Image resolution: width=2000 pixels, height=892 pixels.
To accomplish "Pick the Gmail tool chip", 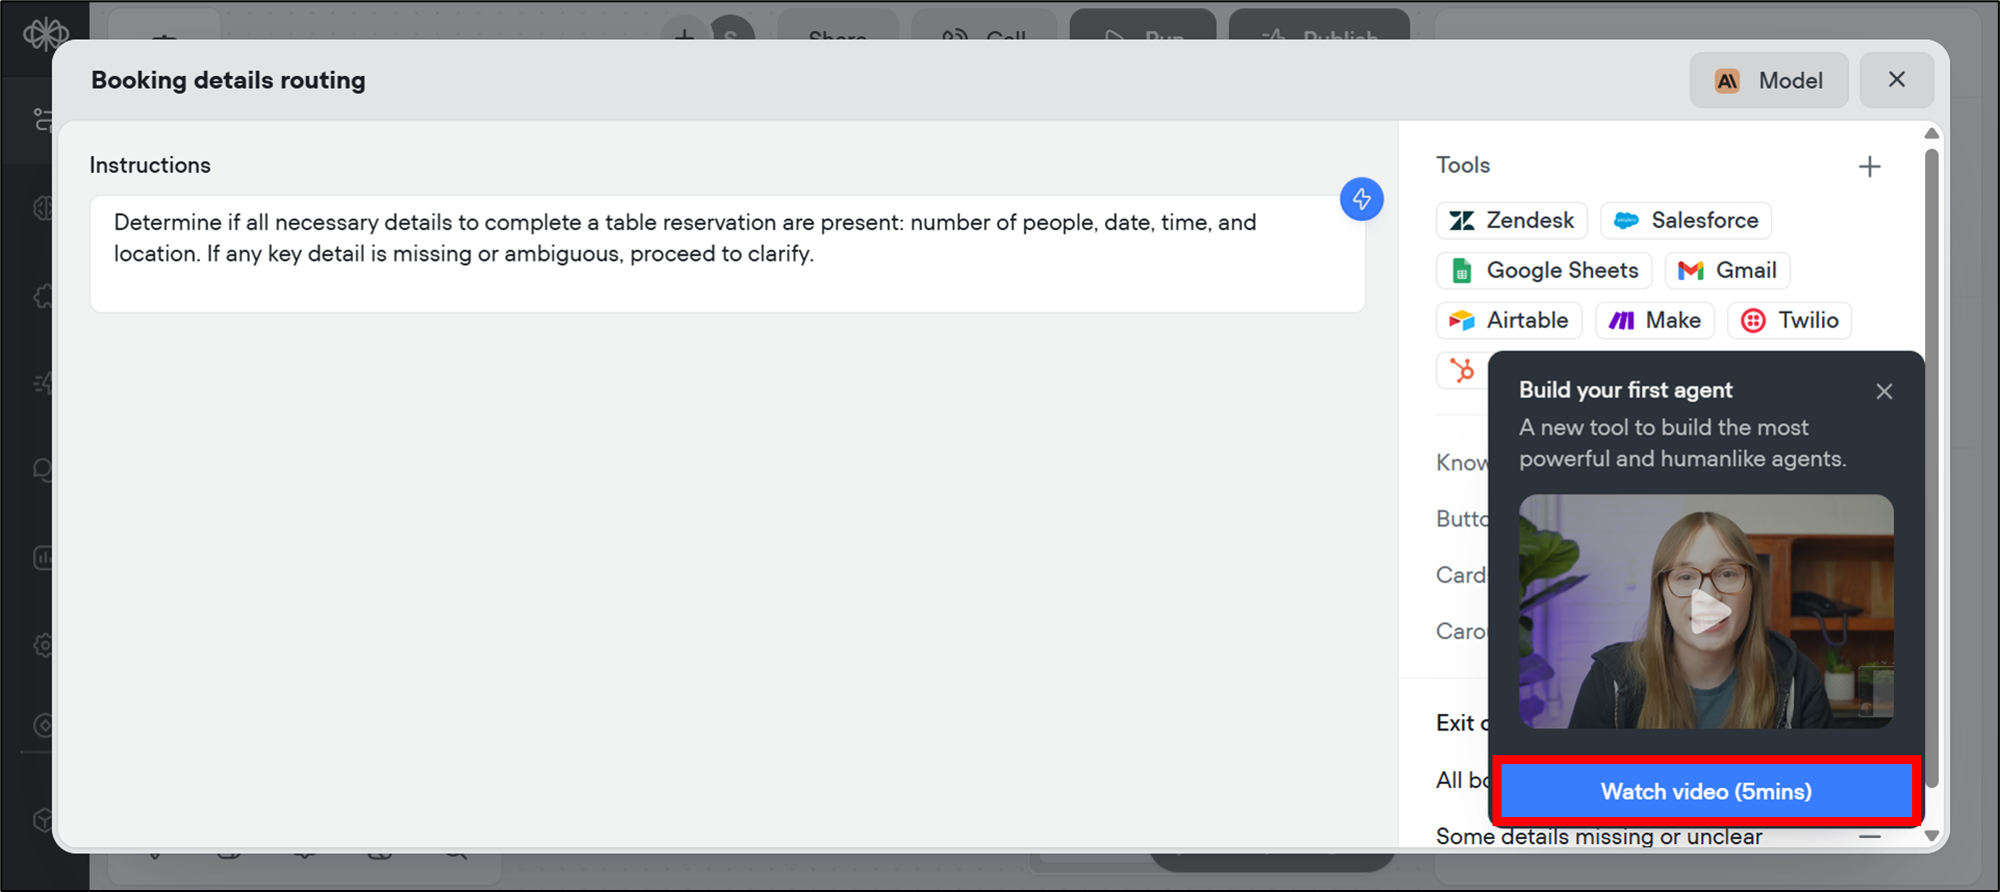I will (1727, 270).
